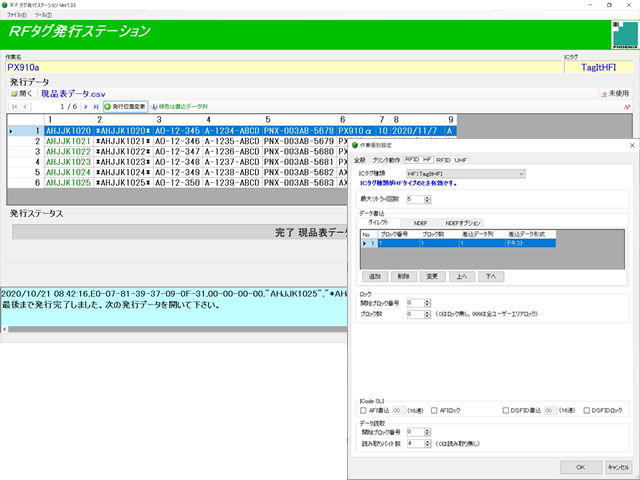
Task: Click the ブロック番号 column header
Action: [398, 234]
